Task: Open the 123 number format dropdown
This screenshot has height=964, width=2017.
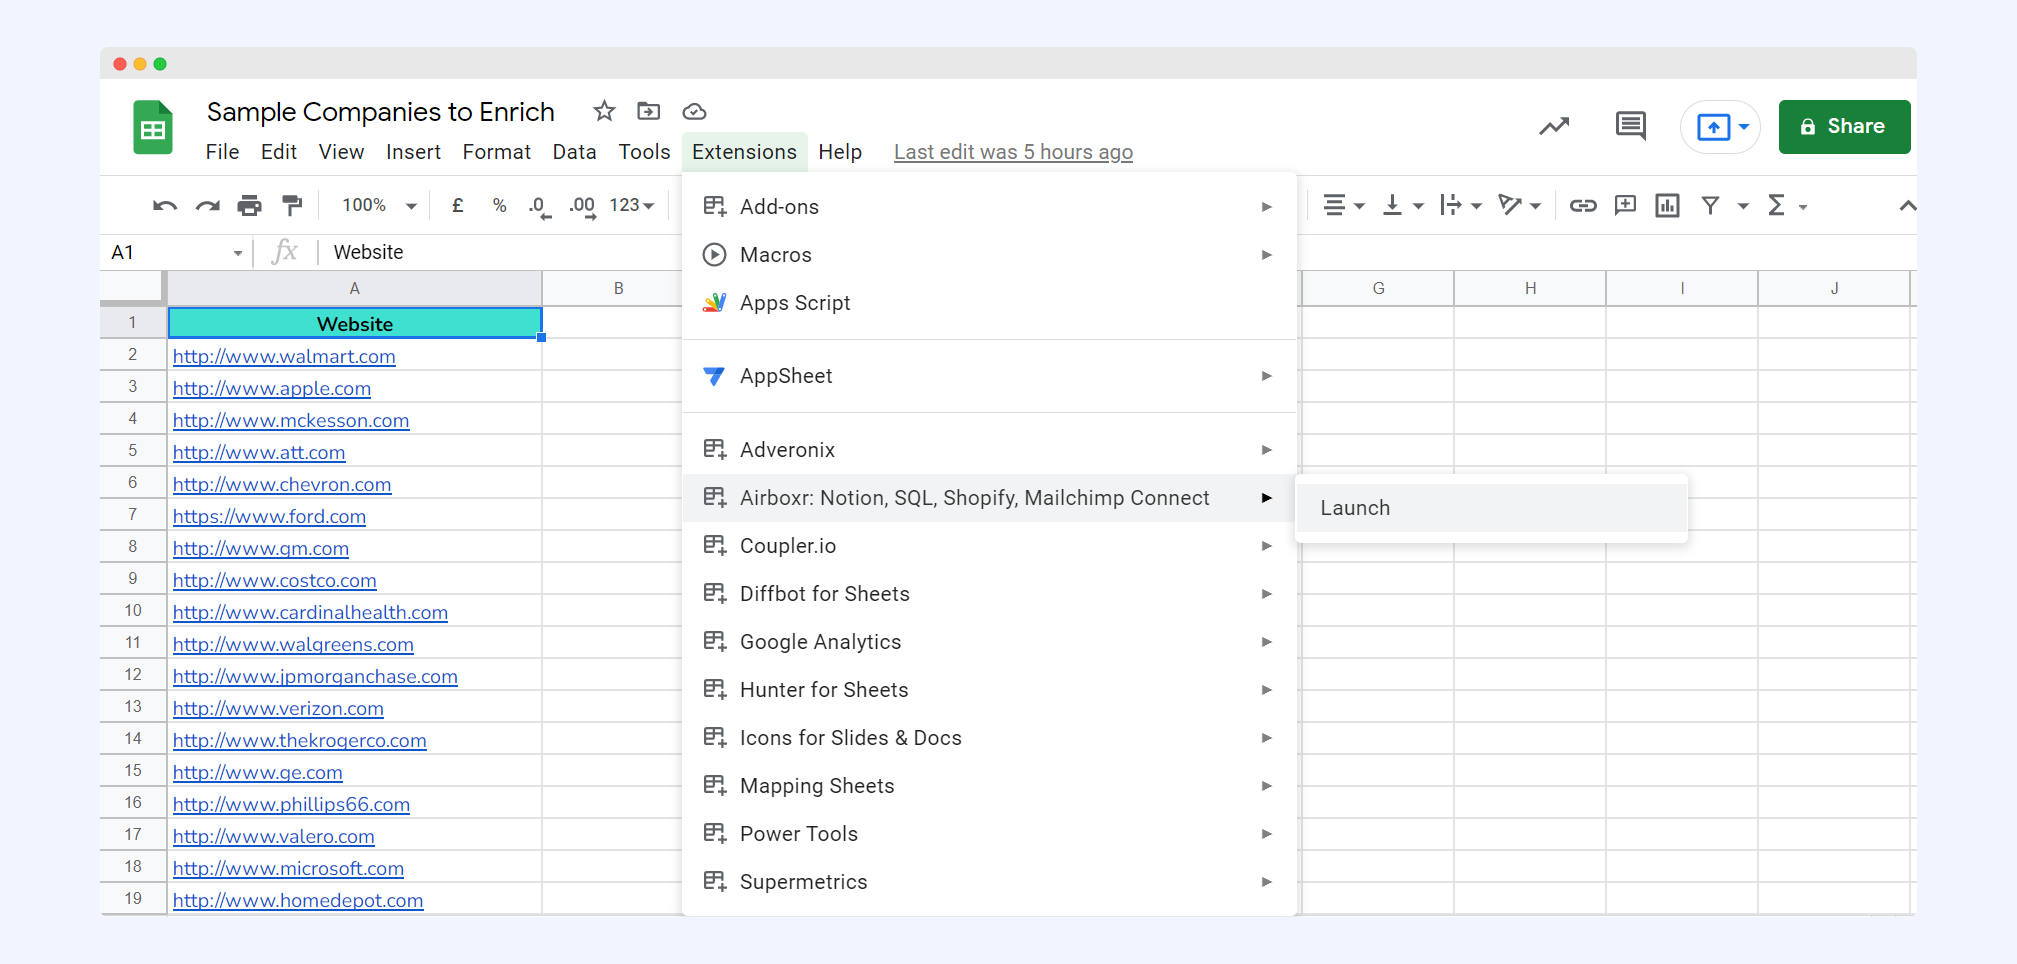Action: tap(632, 205)
